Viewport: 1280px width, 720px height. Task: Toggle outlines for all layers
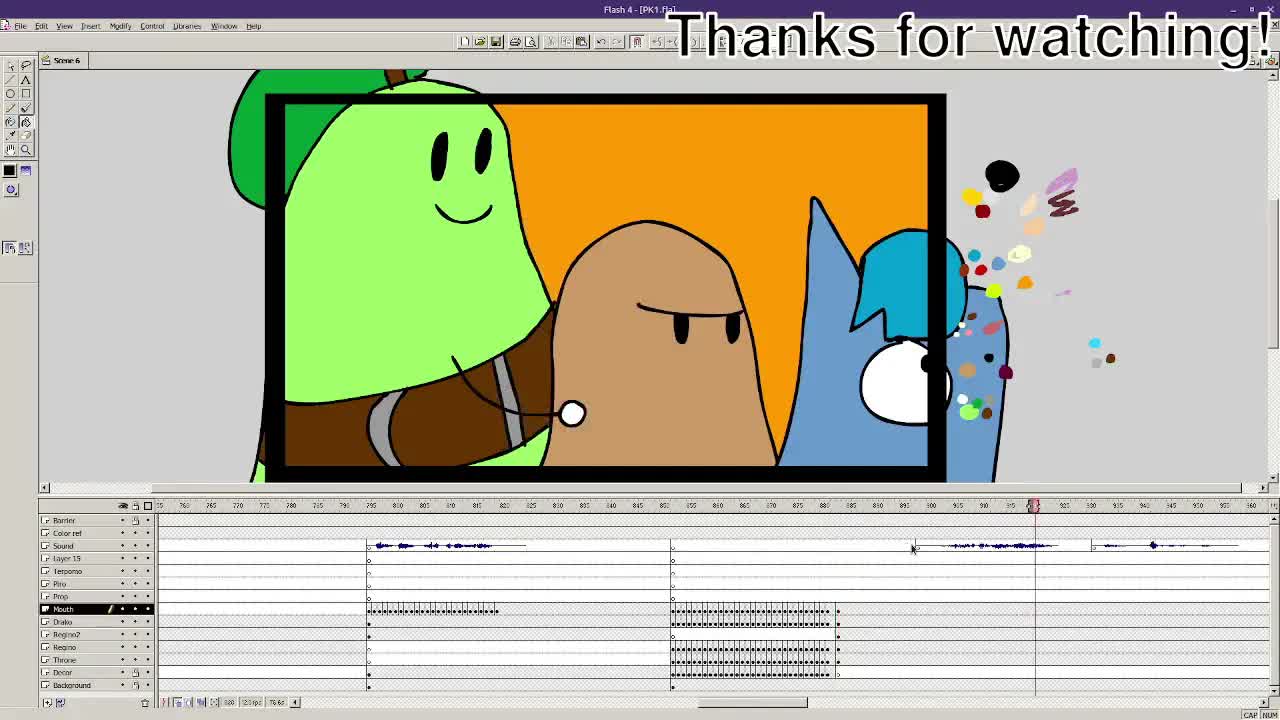[x=148, y=506]
